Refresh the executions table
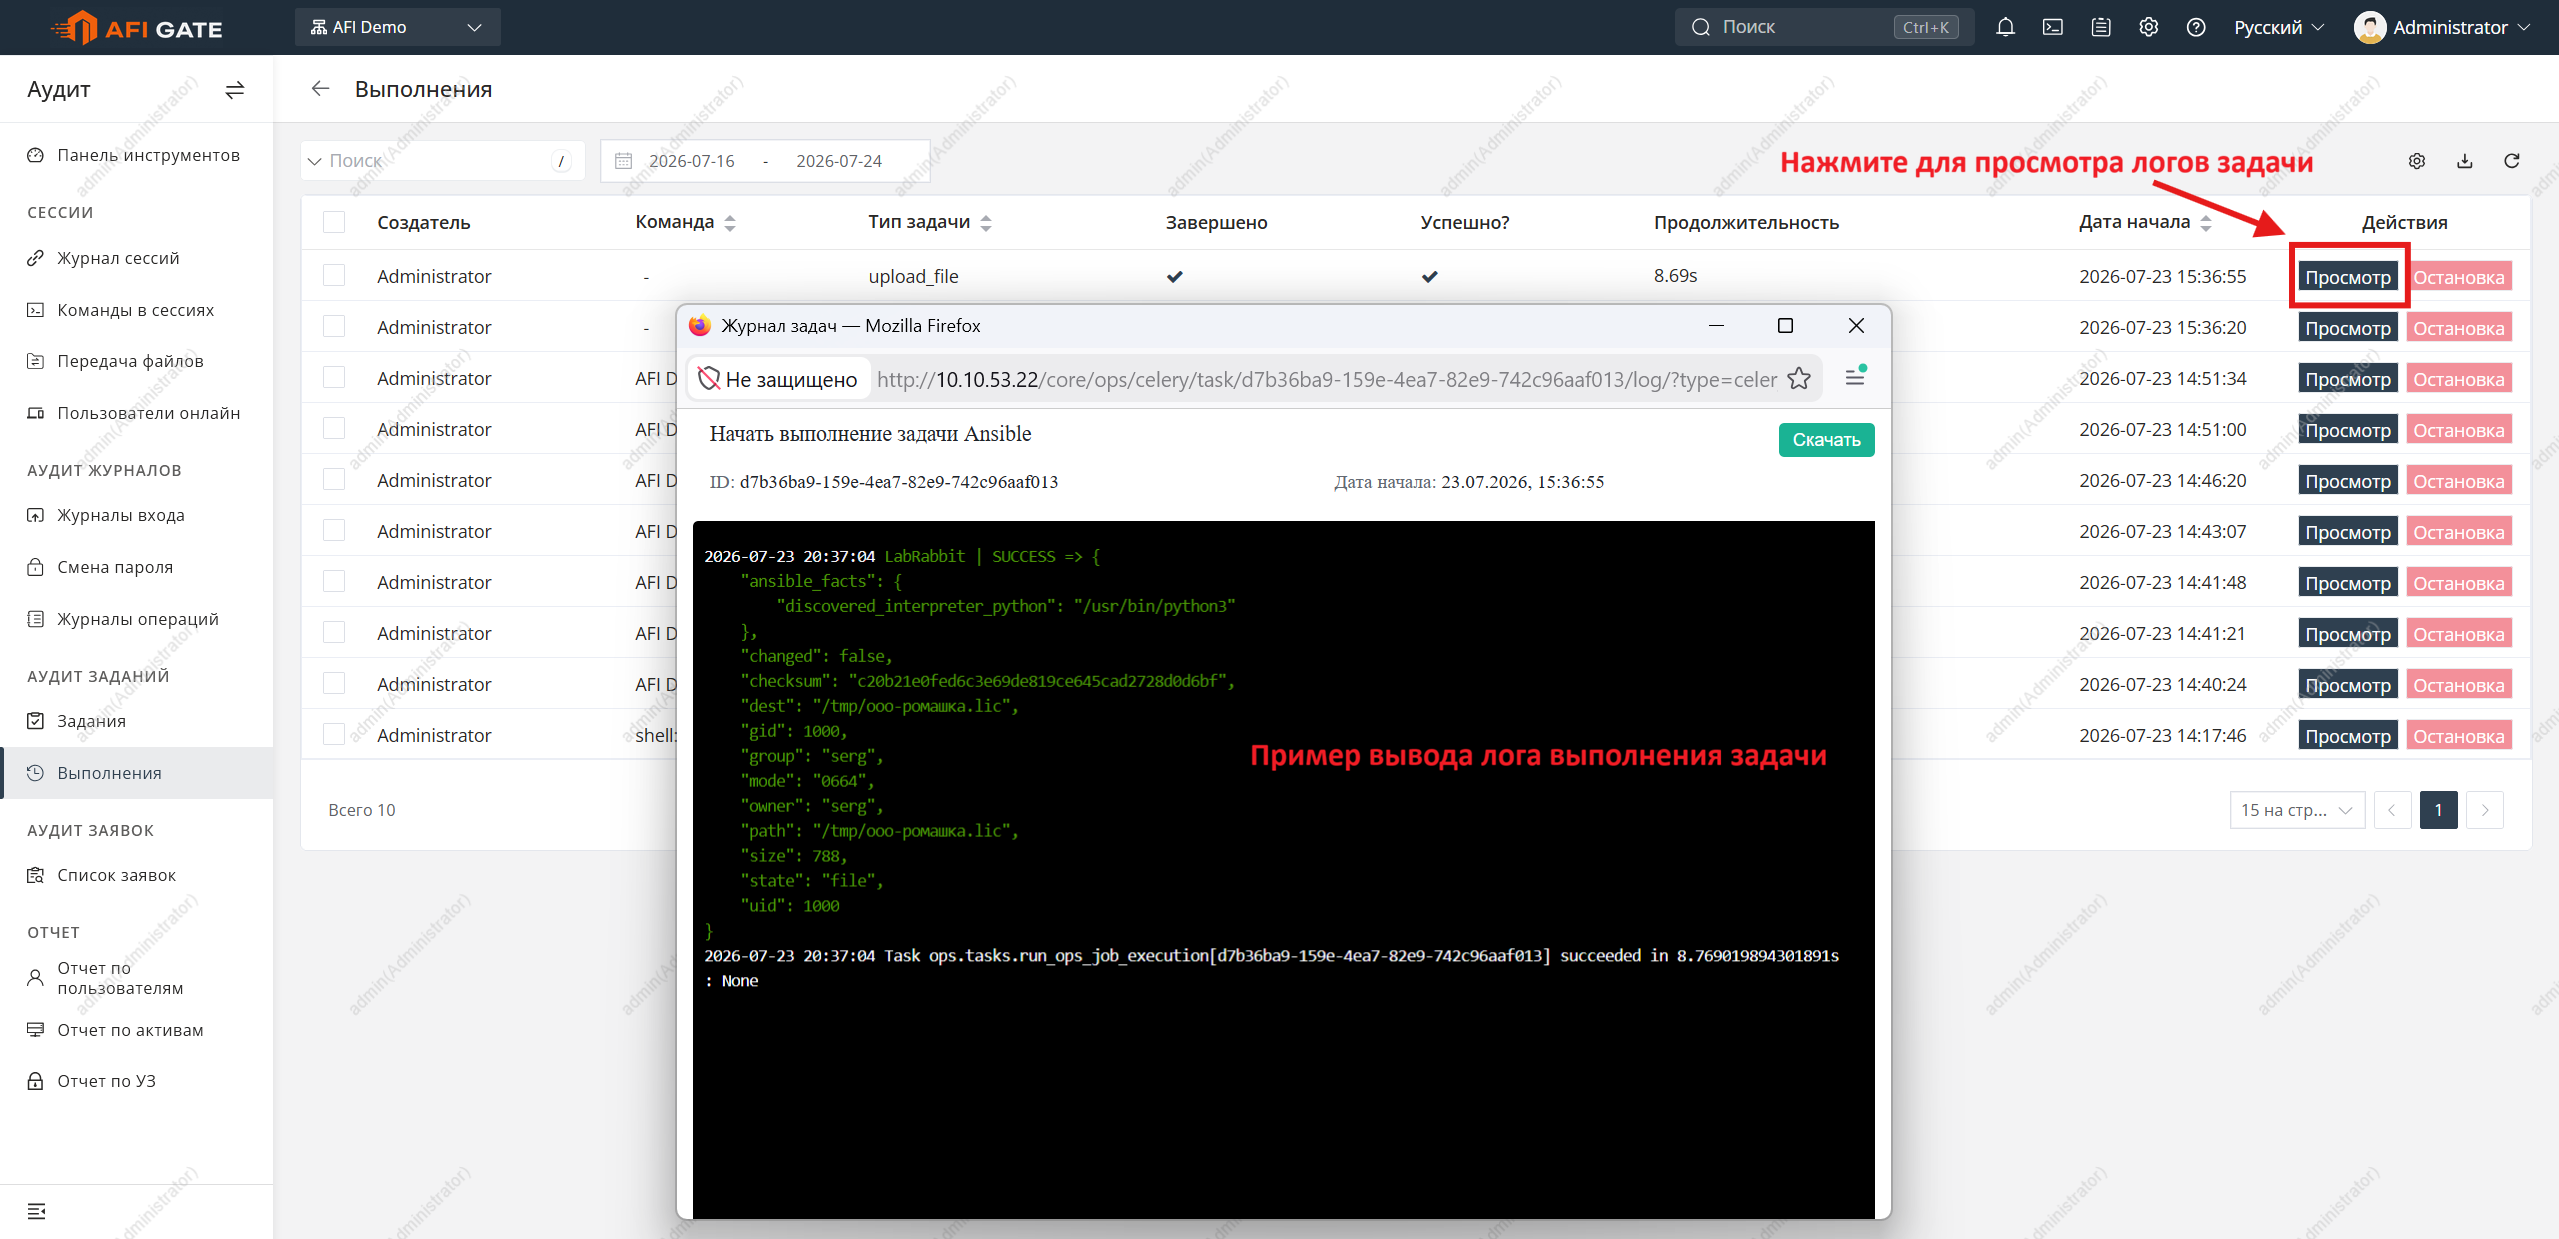This screenshot has width=2559, height=1239. tap(2512, 161)
